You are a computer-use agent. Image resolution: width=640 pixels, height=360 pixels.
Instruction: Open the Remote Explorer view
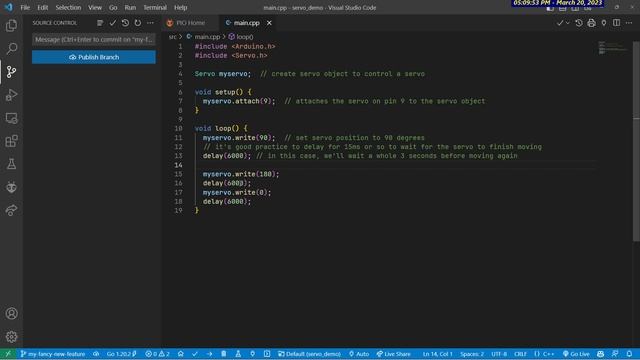click(11, 118)
